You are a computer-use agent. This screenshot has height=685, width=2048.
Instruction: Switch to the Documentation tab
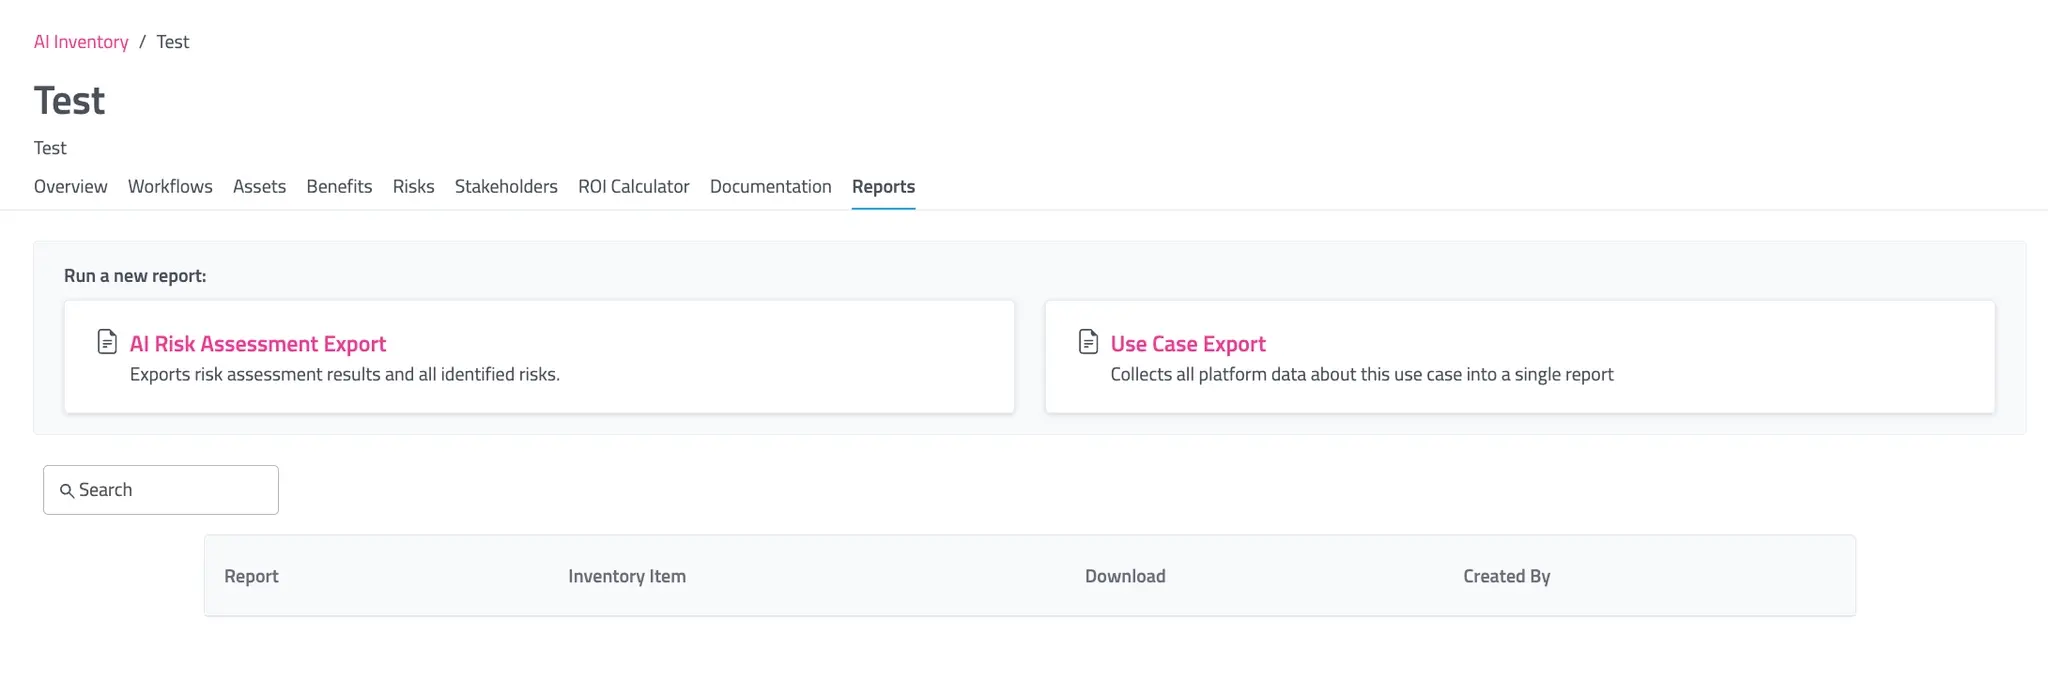click(x=771, y=187)
